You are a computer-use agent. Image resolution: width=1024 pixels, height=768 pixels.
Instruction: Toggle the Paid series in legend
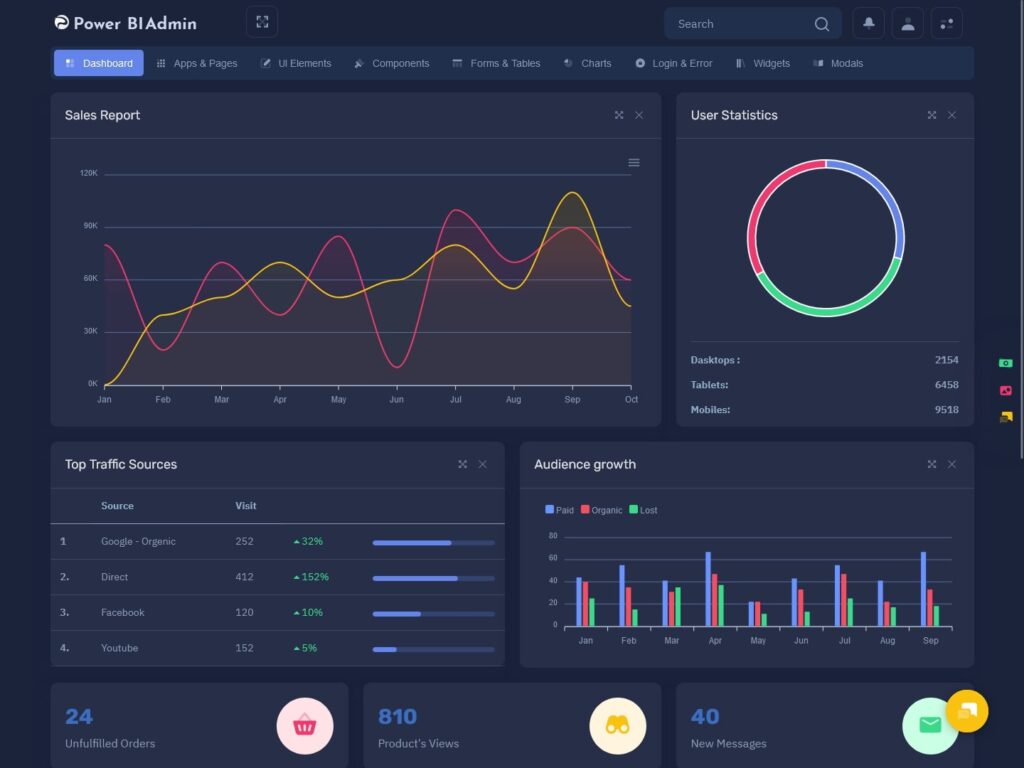(x=559, y=510)
